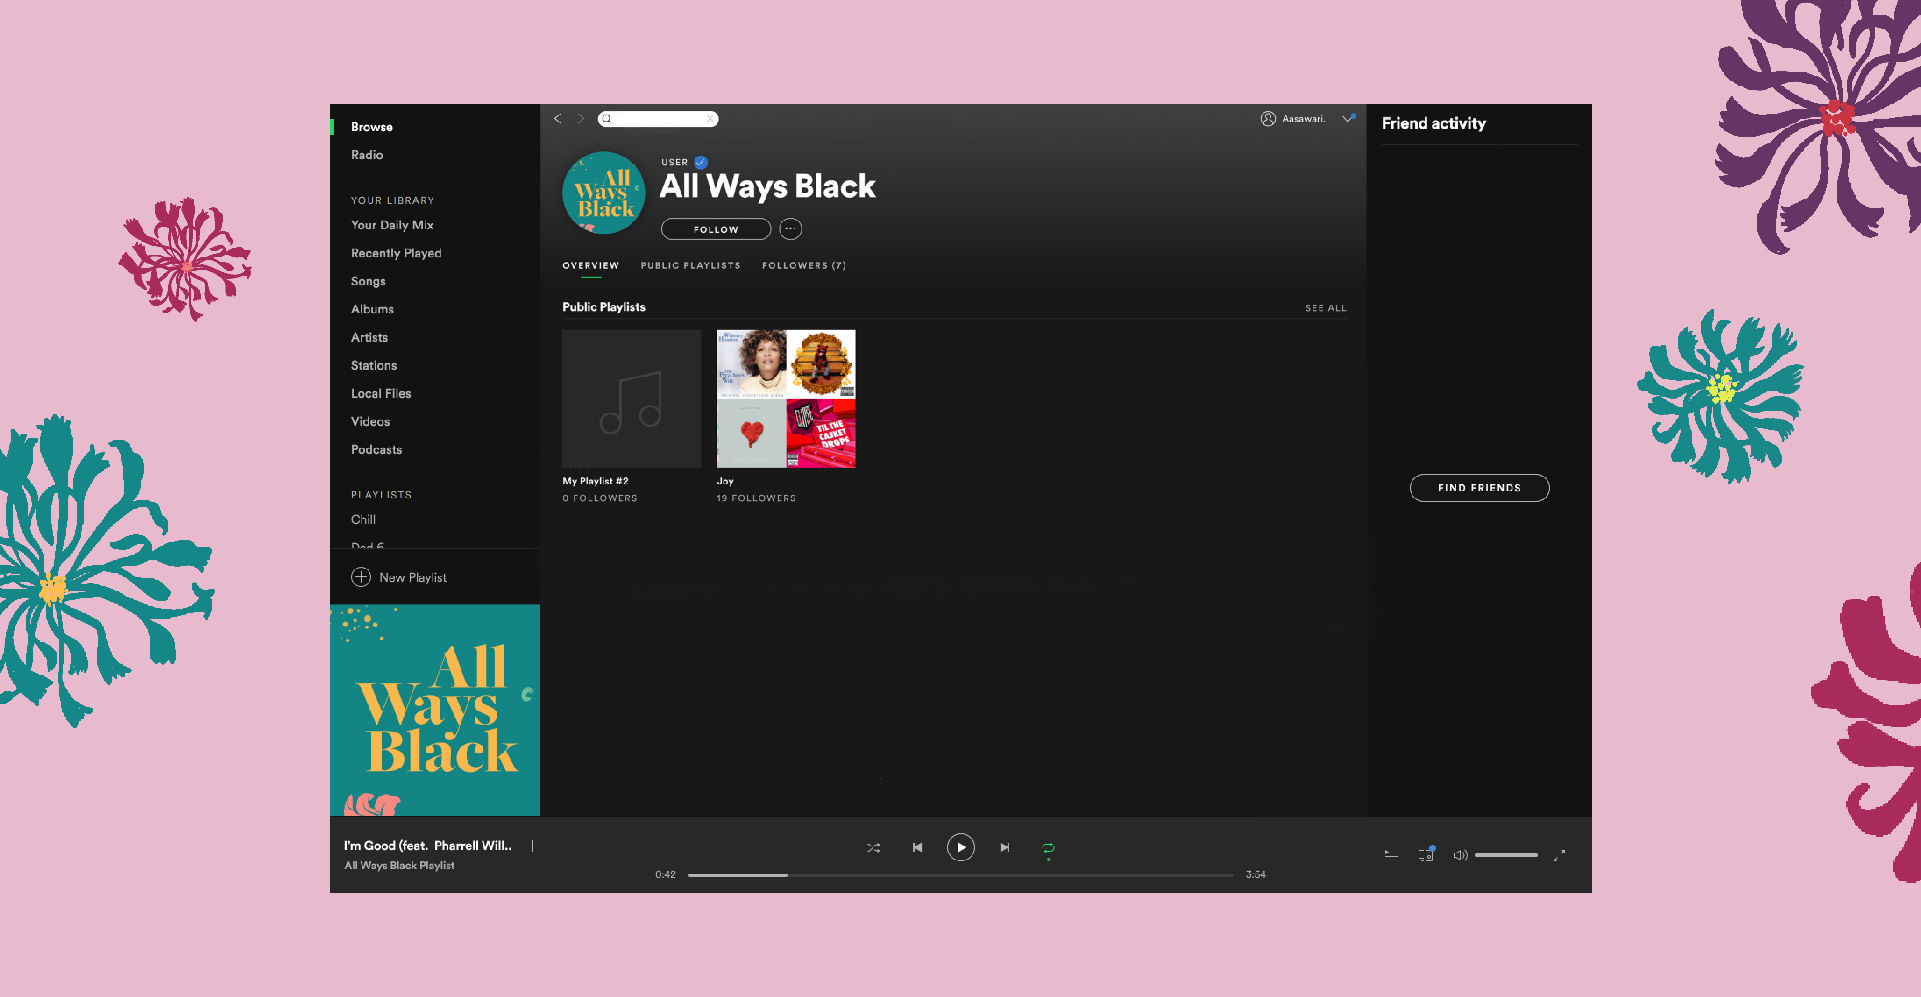Click the I'm Good song title
Image resolution: width=1921 pixels, height=997 pixels.
click(428, 846)
